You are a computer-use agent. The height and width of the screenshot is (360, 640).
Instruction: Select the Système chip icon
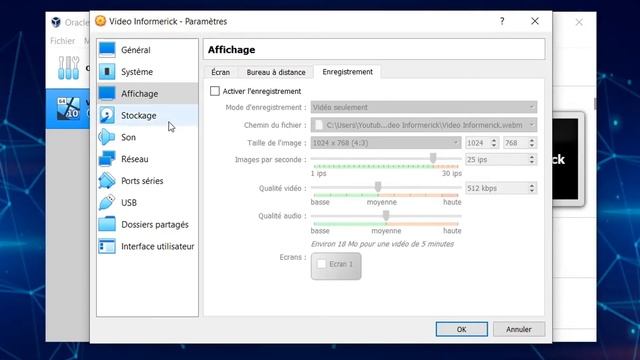(x=107, y=71)
